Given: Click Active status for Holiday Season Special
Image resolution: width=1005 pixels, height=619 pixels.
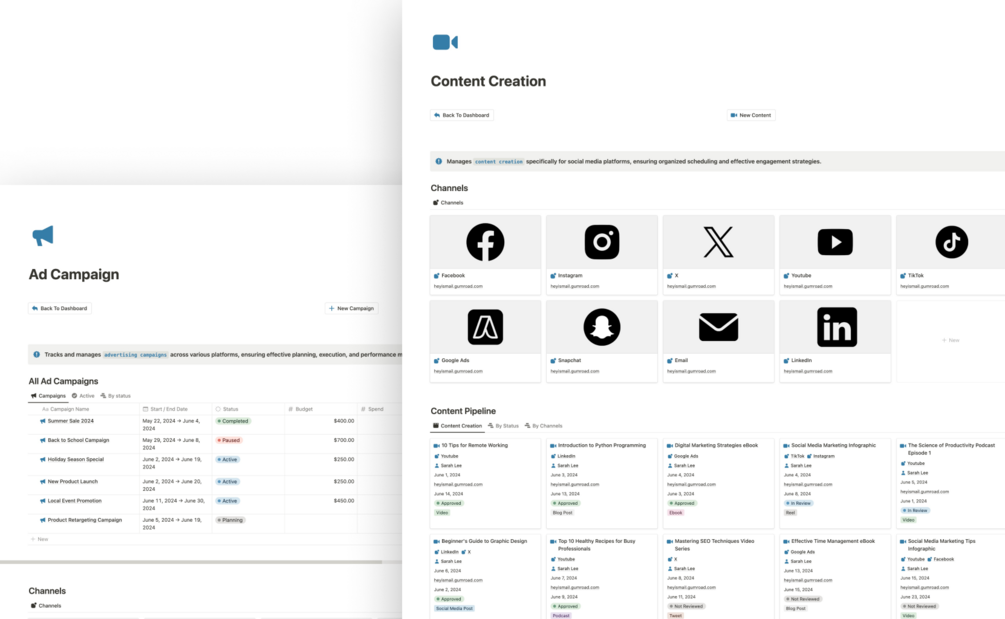Looking at the screenshot, I should (x=227, y=459).
